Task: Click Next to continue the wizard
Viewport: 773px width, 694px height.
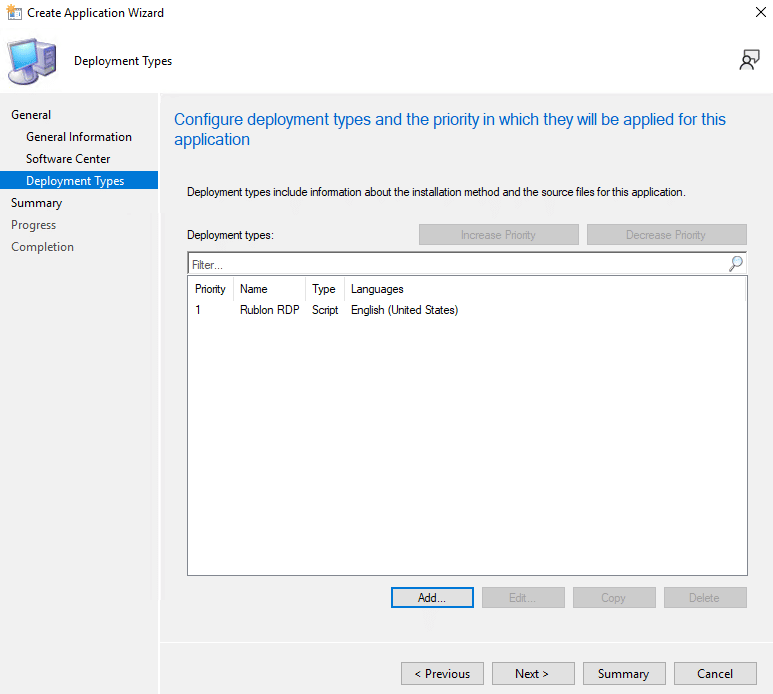Action: pyautogui.click(x=531, y=674)
